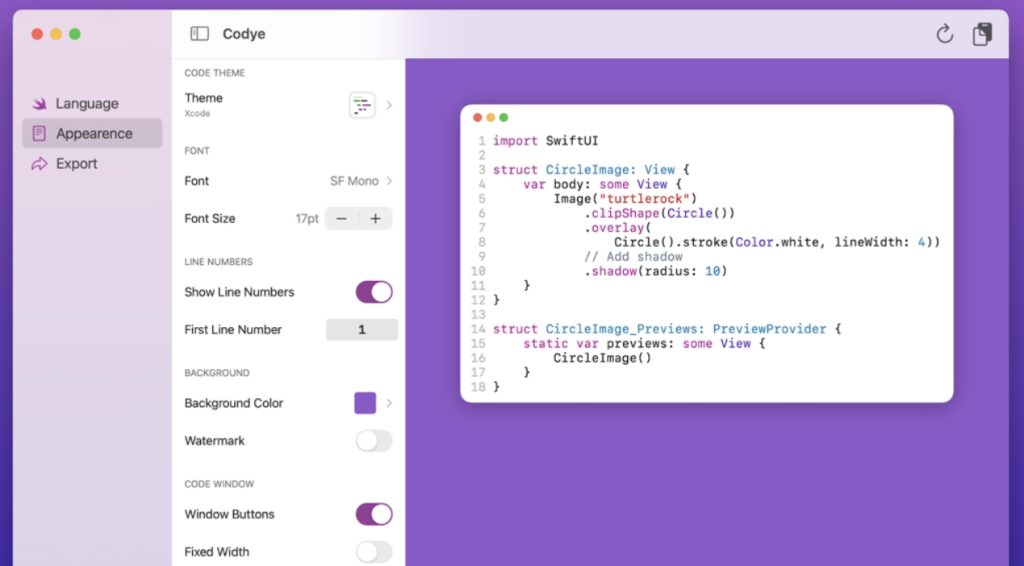The width and height of the screenshot is (1024, 566).
Task: Select the Appearence sidebar item
Action: 92,133
